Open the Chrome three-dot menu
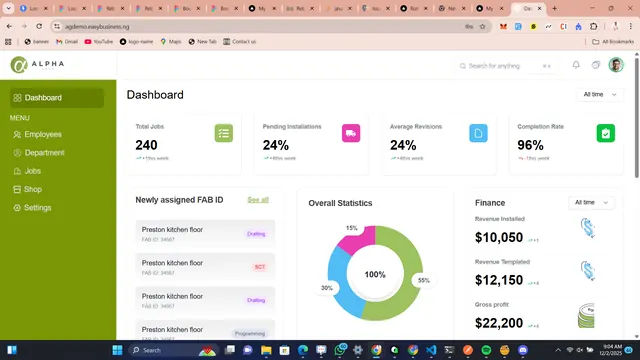Viewport: 640px width, 360px height. (631, 27)
